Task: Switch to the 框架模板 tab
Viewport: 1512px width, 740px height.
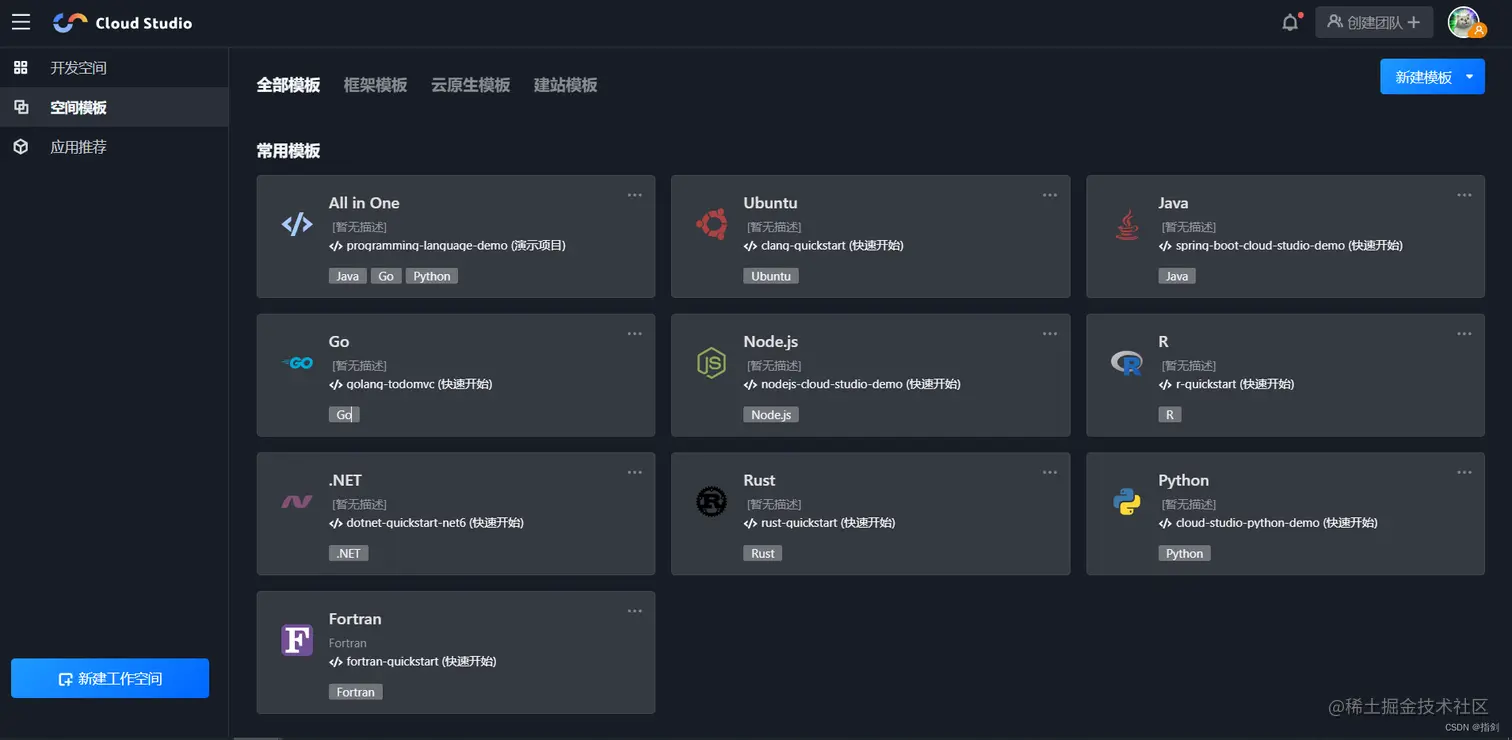Action: pyautogui.click(x=375, y=85)
